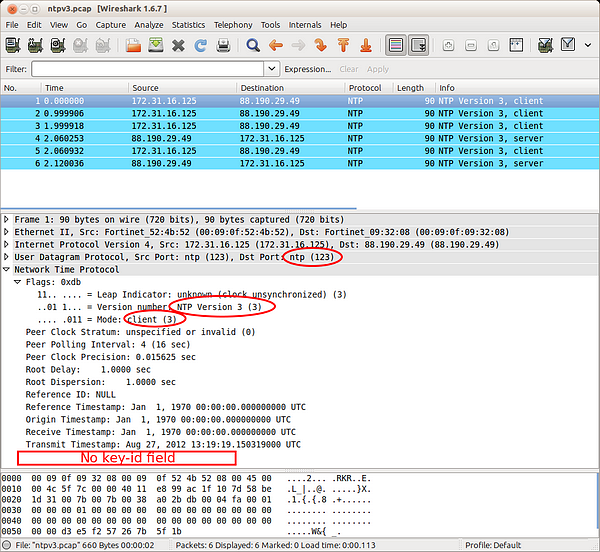Open the Go menu
This screenshot has width=600, height=552.
82,25
